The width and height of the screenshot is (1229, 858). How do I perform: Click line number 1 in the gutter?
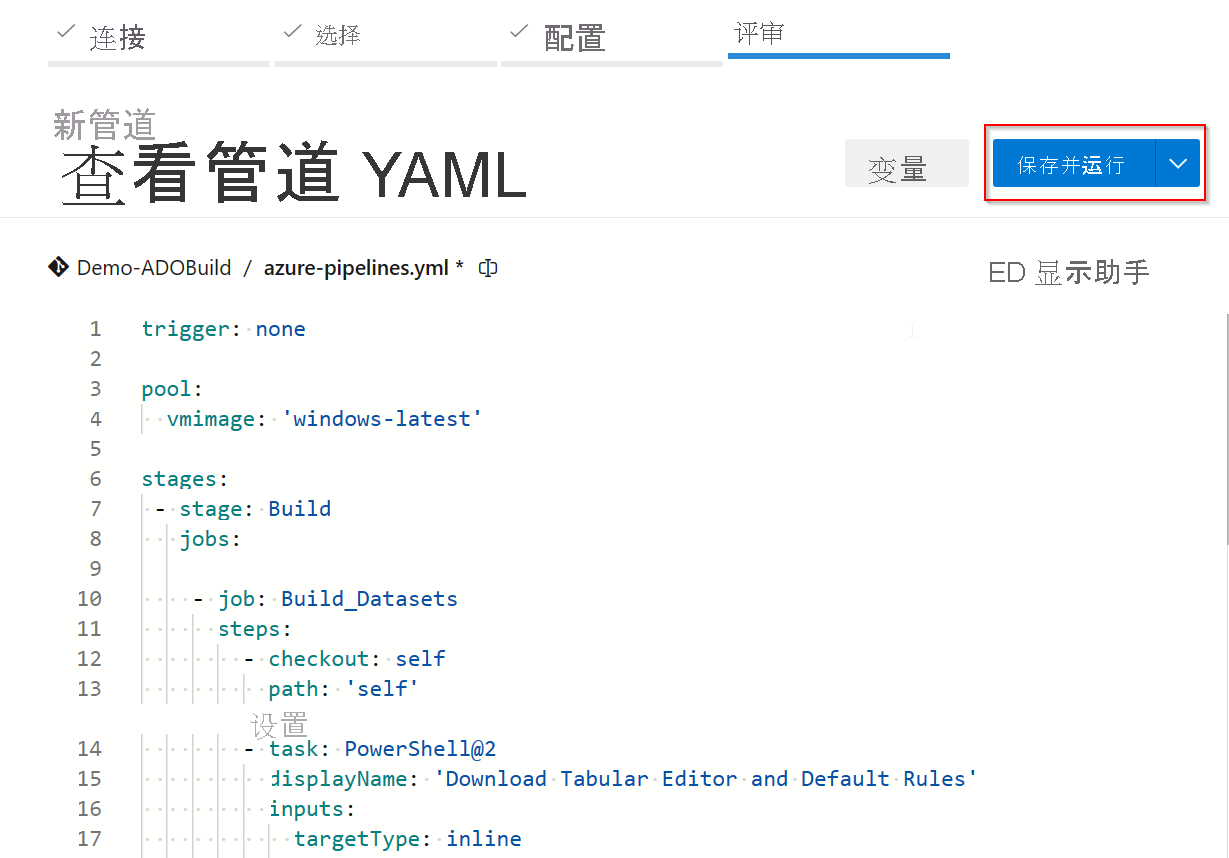[95, 329]
